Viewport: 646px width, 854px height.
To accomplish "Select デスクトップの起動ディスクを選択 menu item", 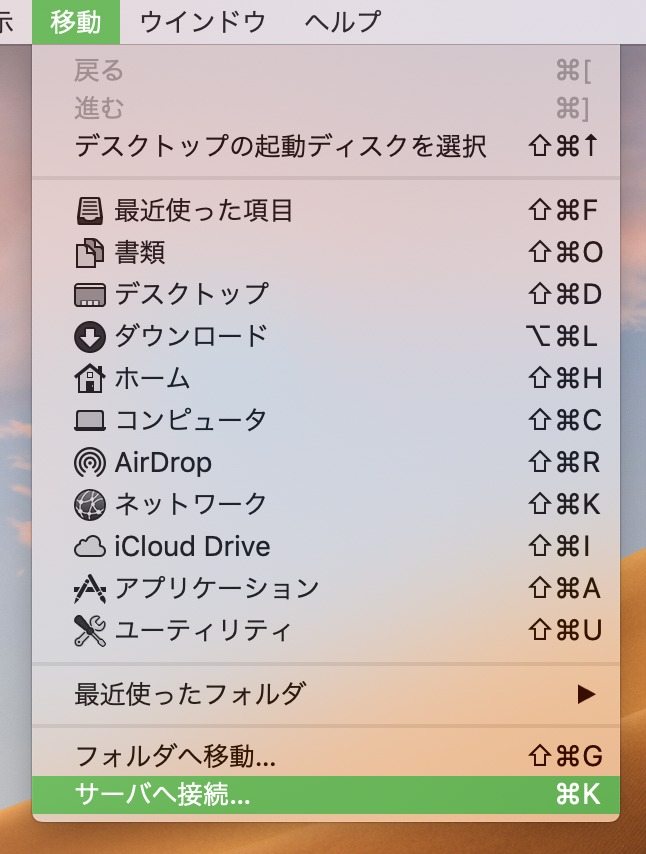I will 280,147.
